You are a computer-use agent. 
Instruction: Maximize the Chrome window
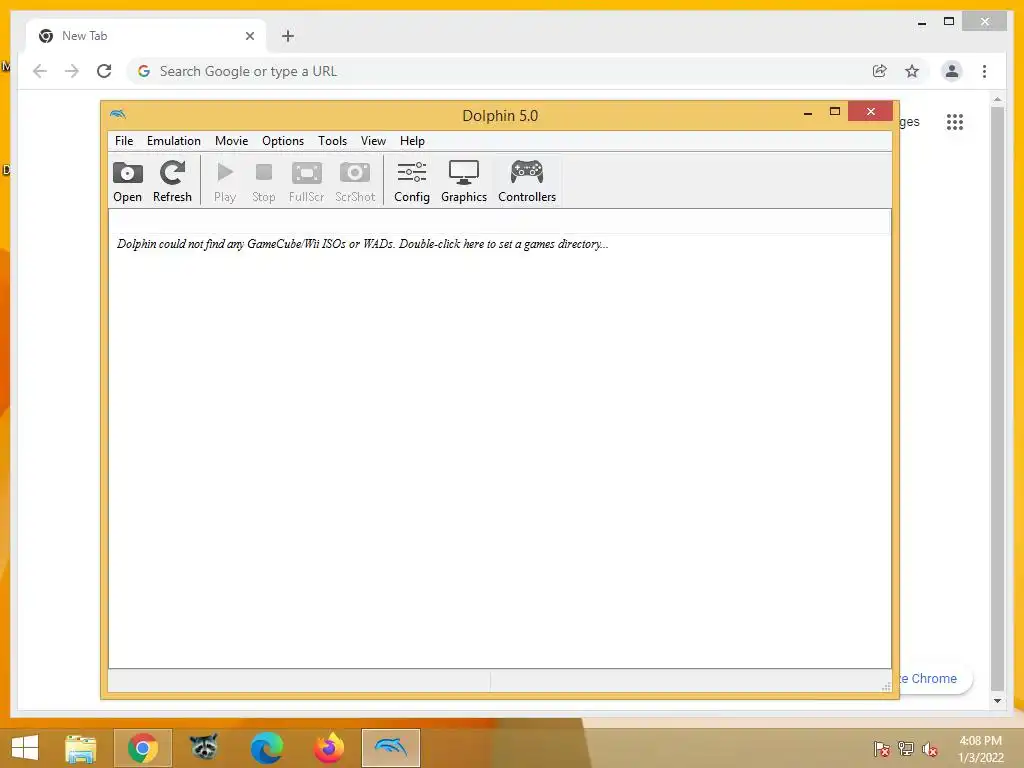[x=949, y=22]
